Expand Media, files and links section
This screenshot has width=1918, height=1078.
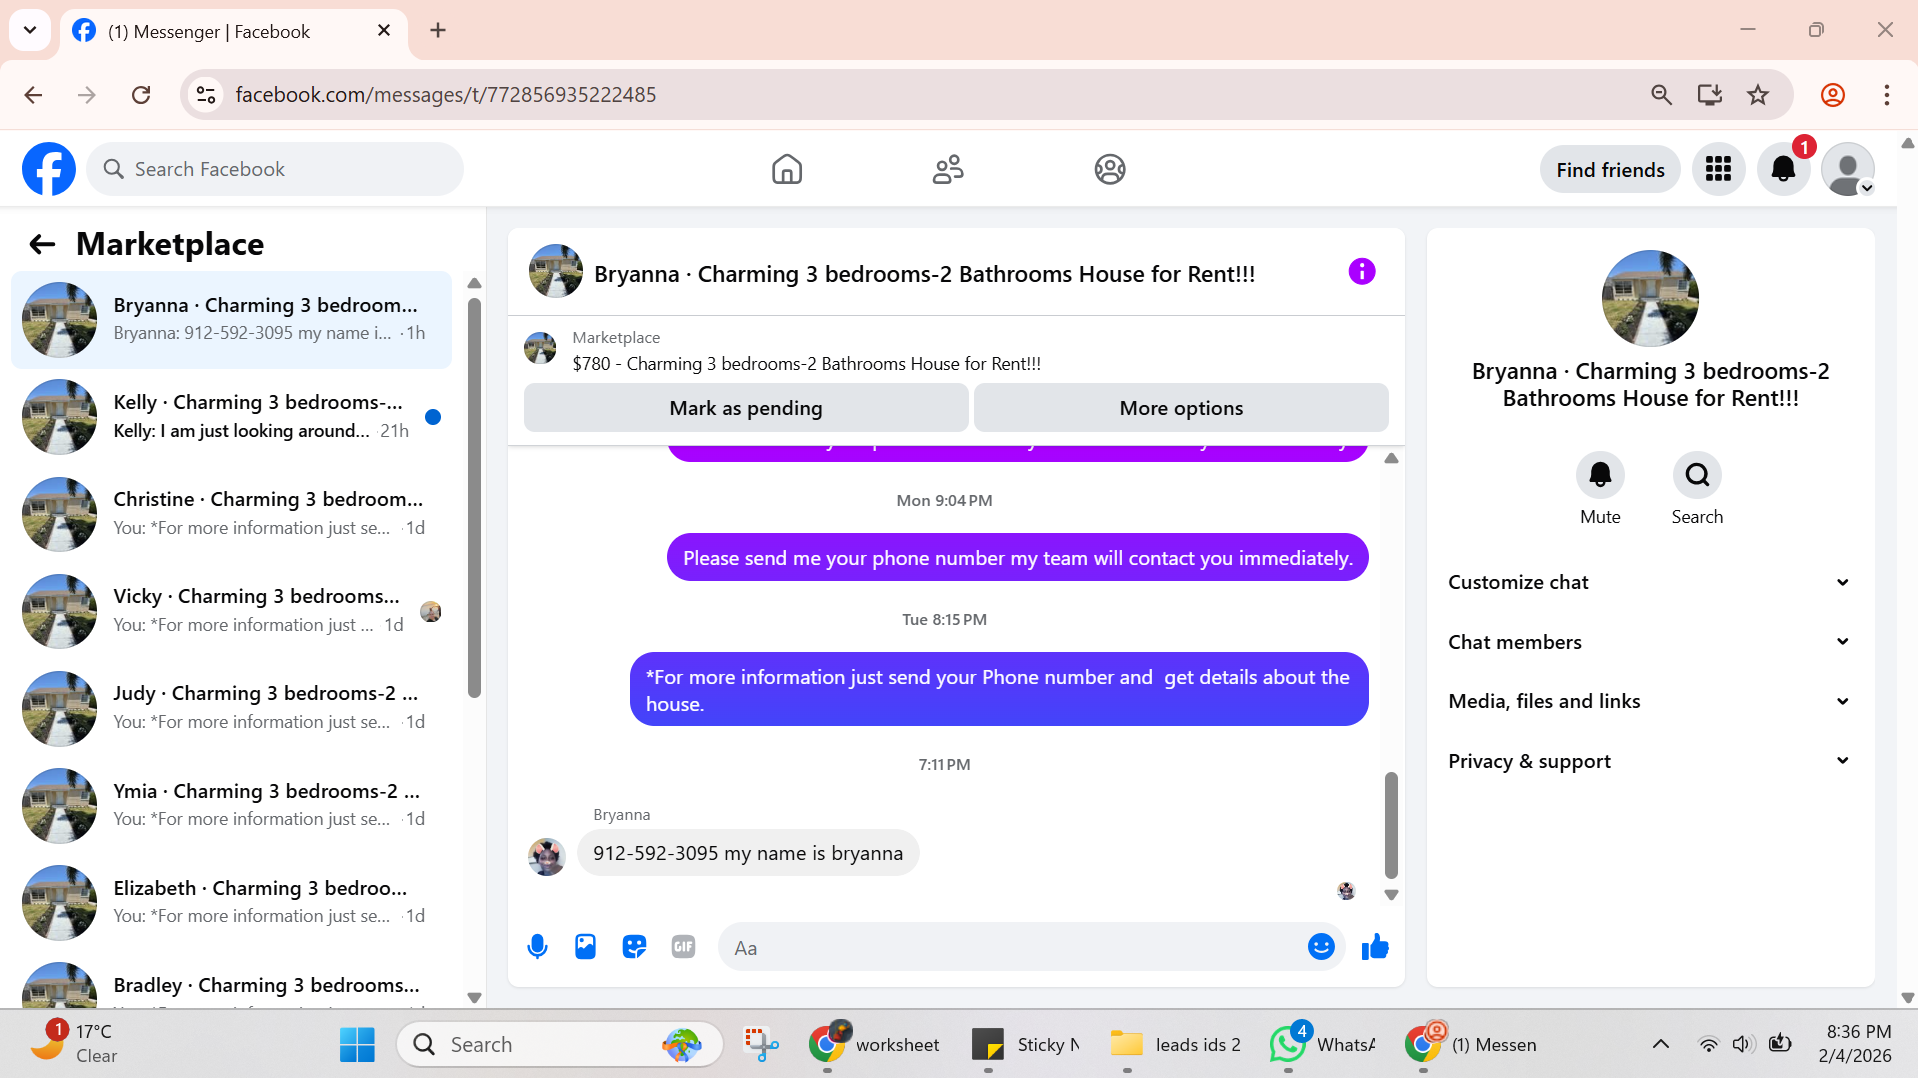[x=1650, y=701]
